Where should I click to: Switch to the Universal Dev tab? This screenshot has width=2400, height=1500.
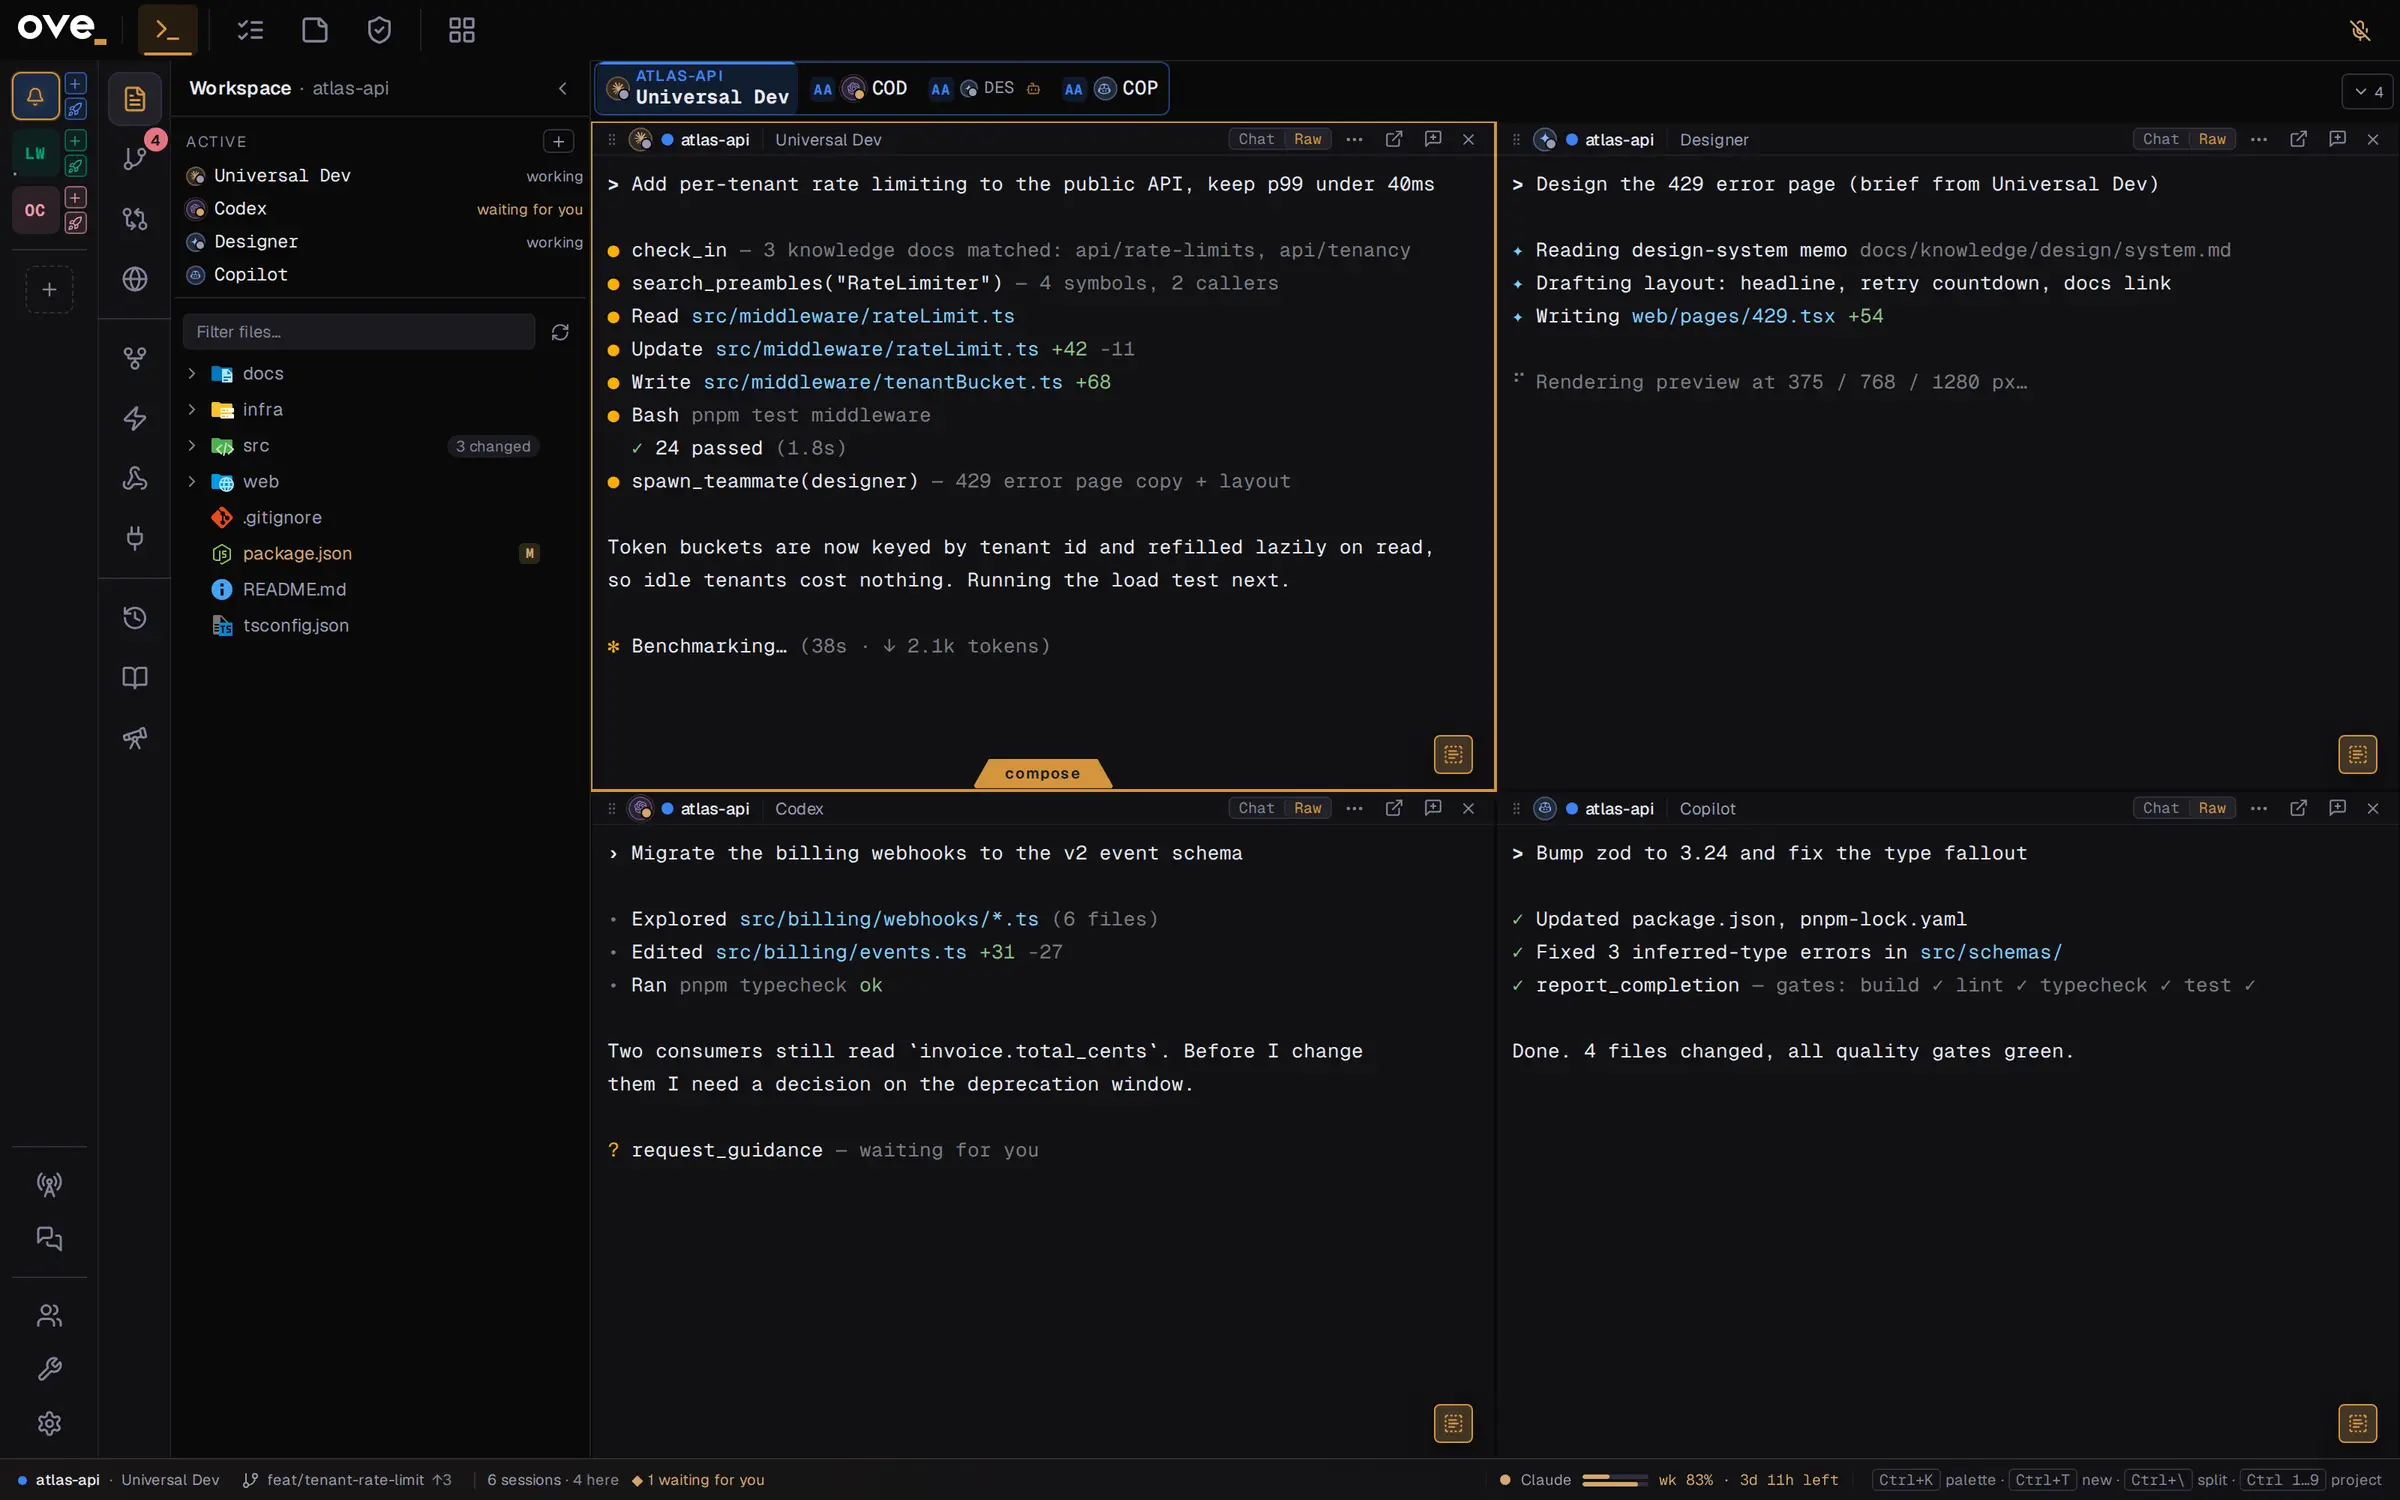[x=697, y=88]
